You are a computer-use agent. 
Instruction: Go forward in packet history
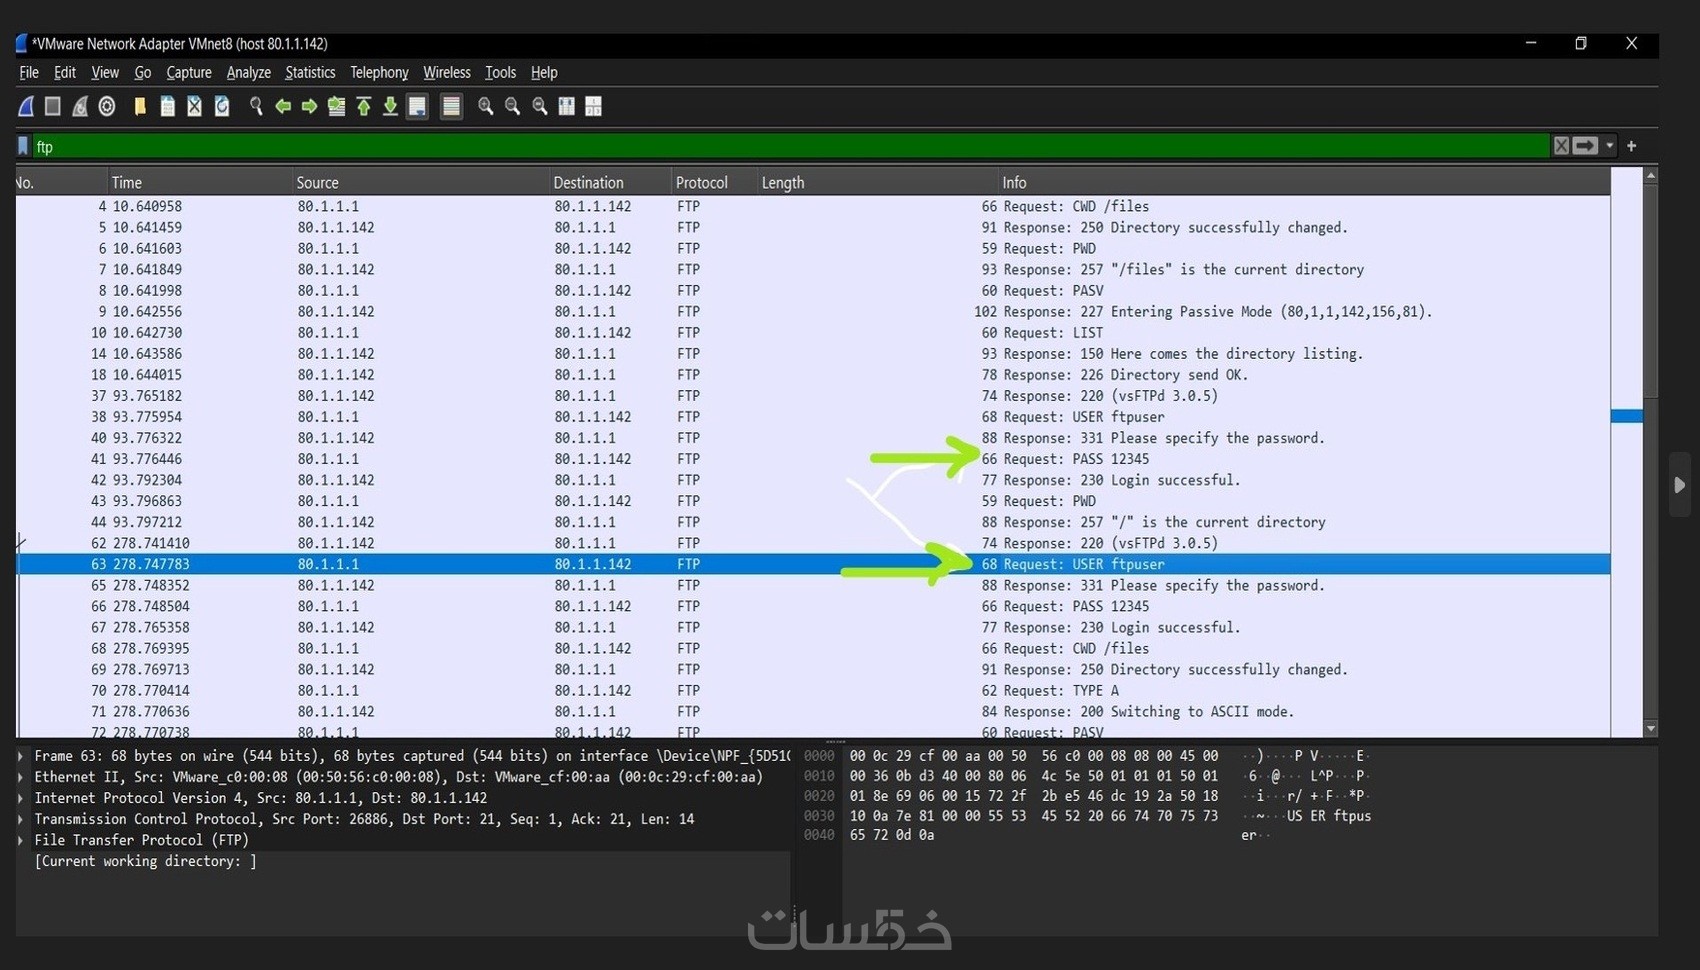(x=310, y=106)
